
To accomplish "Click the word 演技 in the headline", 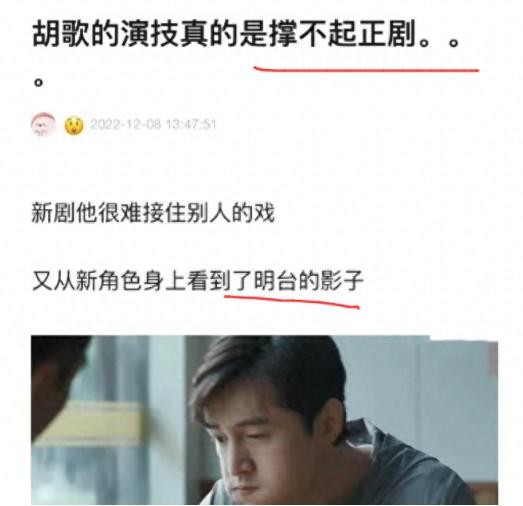I will [149, 33].
